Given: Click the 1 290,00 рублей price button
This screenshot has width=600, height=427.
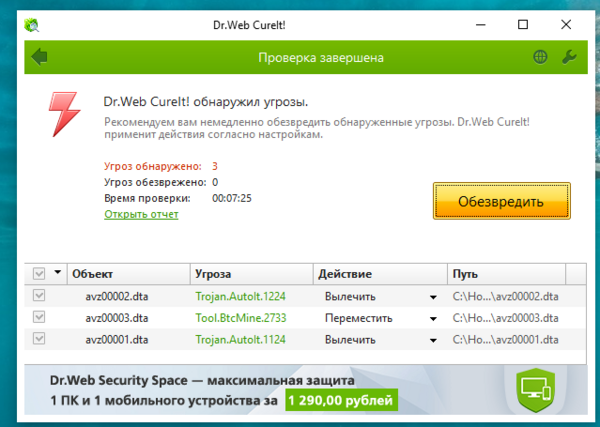Looking at the screenshot, I should coord(341,400).
